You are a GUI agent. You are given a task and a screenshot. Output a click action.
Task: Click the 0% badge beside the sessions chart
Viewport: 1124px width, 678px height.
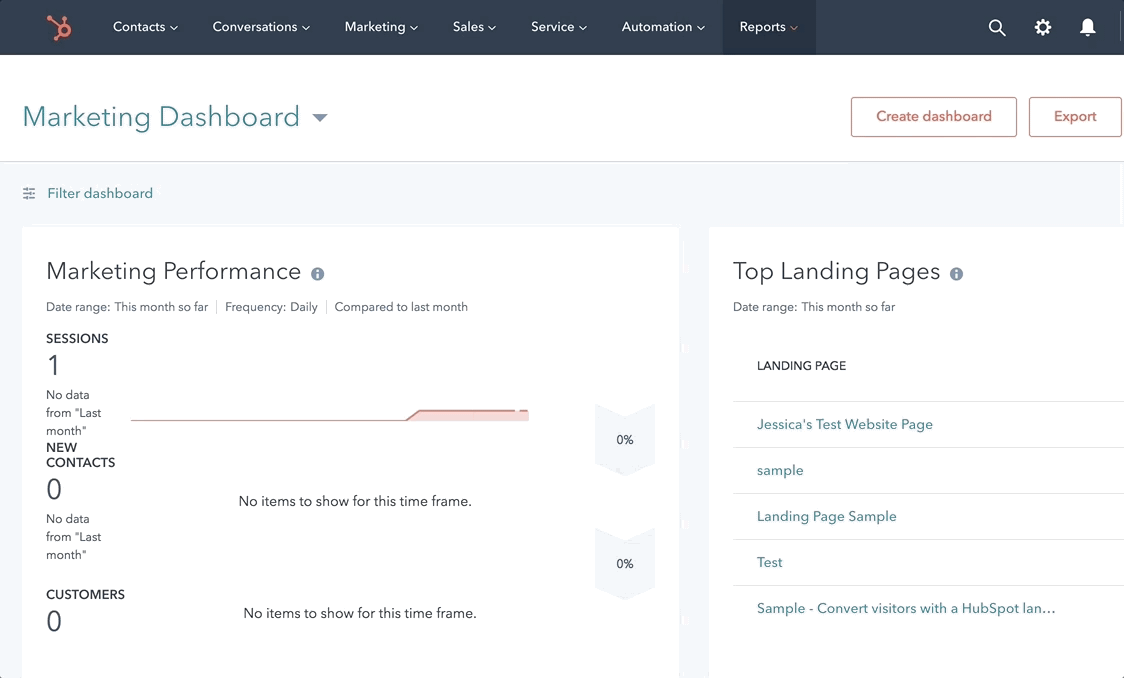tap(624, 440)
